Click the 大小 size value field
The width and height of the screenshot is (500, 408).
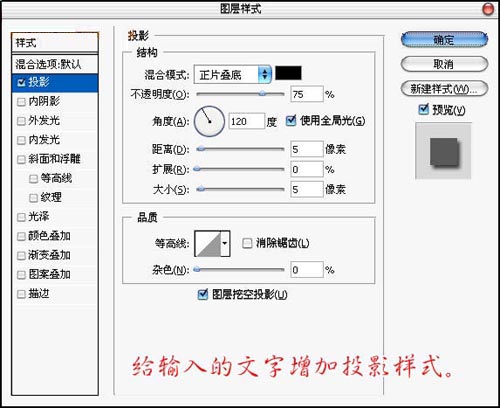click(x=307, y=189)
